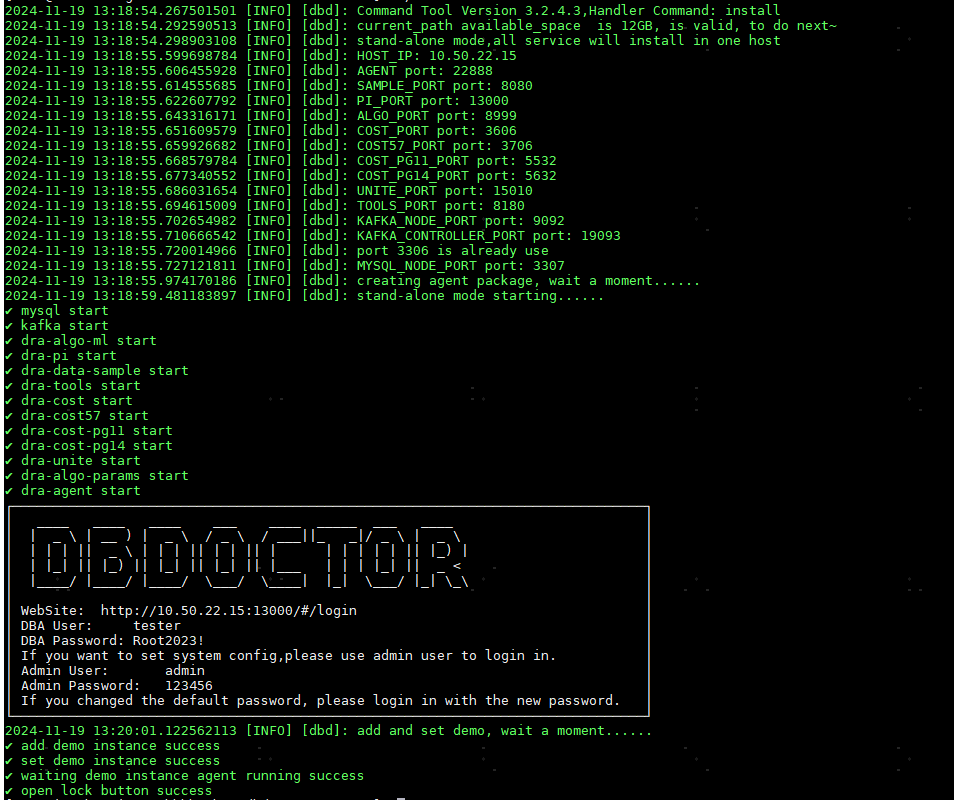This screenshot has width=954, height=800.
Task: Click the 'dra-algo-params start' line
Action: tap(97, 476)
